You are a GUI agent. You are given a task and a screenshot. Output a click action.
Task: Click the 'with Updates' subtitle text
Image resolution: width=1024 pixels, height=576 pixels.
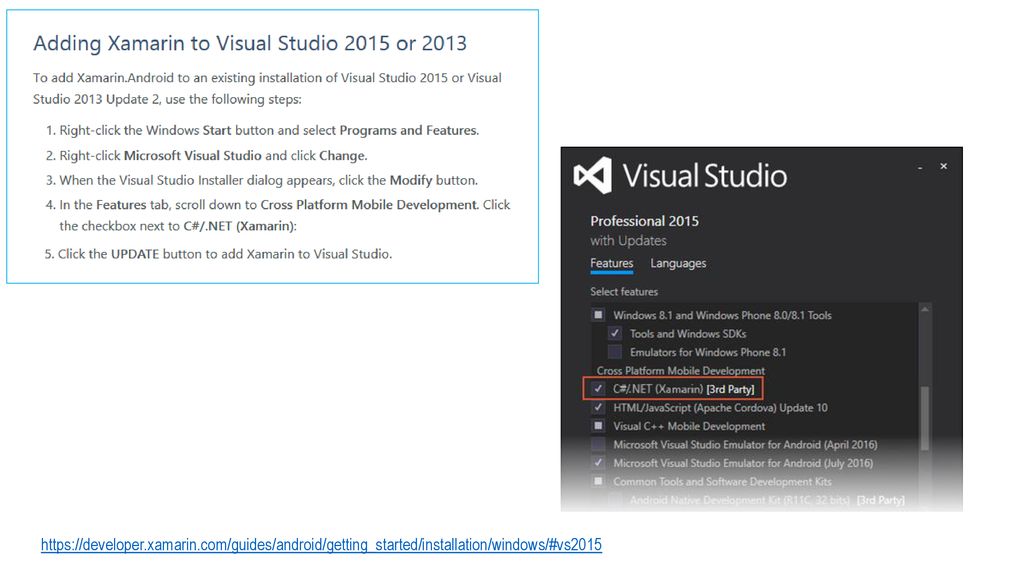628,241
